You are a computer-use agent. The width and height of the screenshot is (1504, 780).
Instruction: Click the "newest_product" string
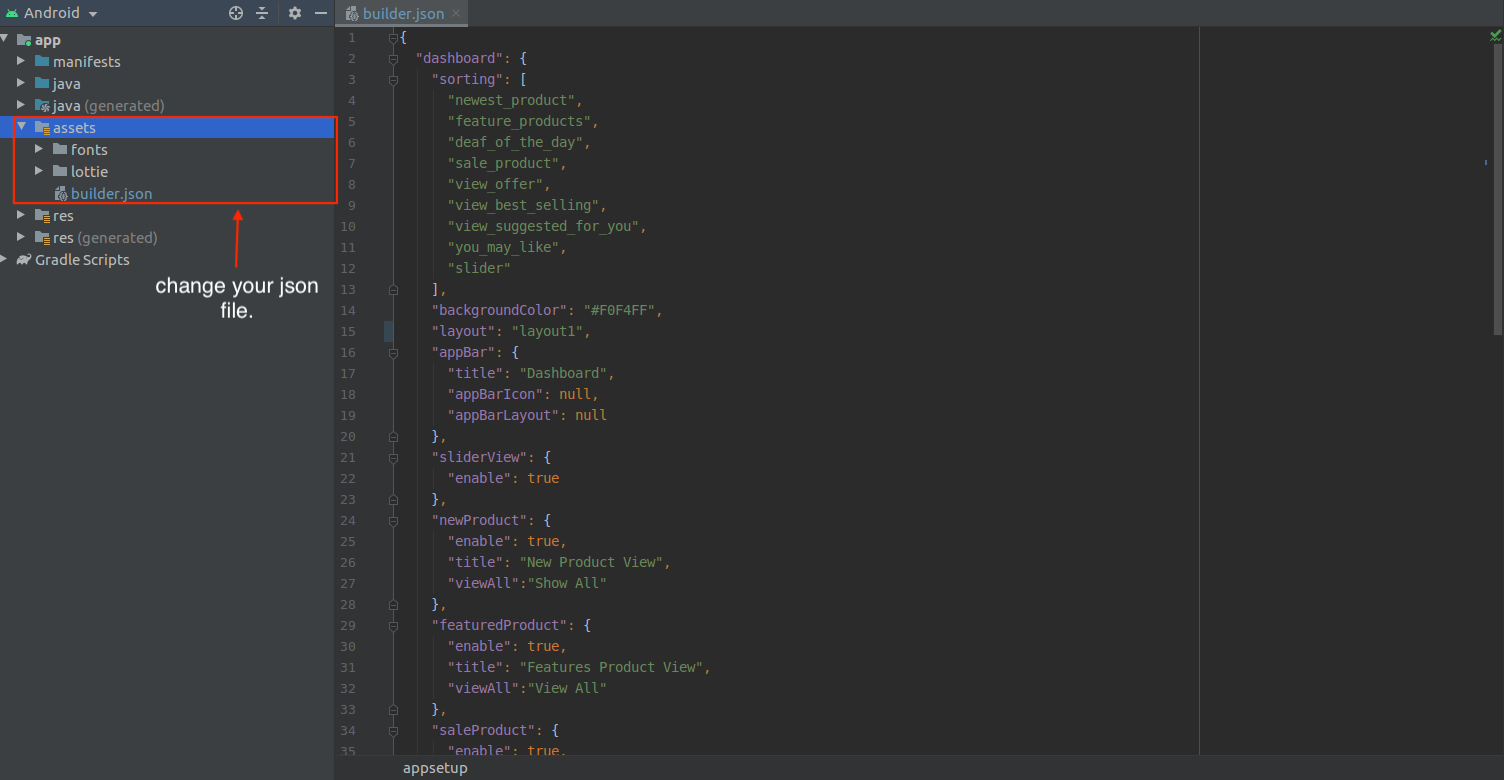point(511,100)
